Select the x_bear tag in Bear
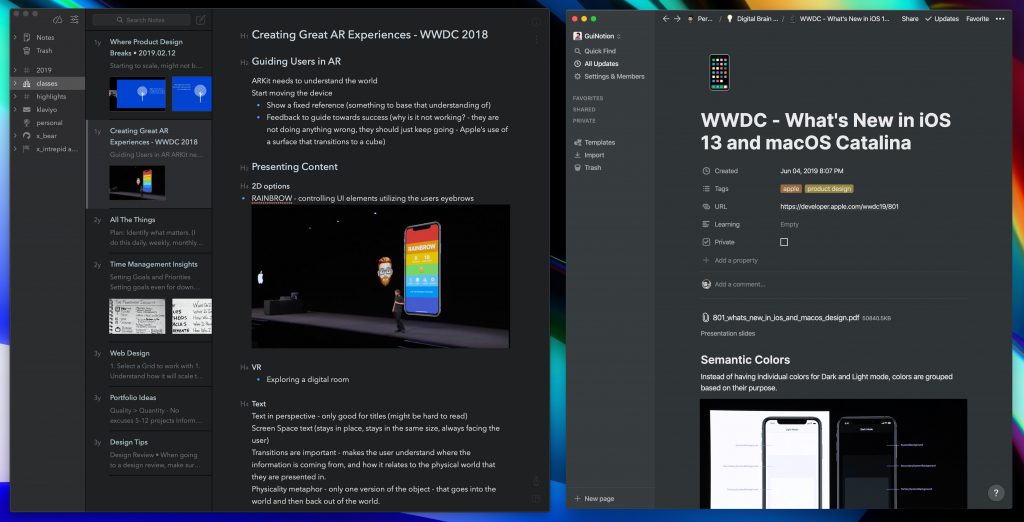The width and height of the screenshot is (1024, 522). (x=47, y=136)
